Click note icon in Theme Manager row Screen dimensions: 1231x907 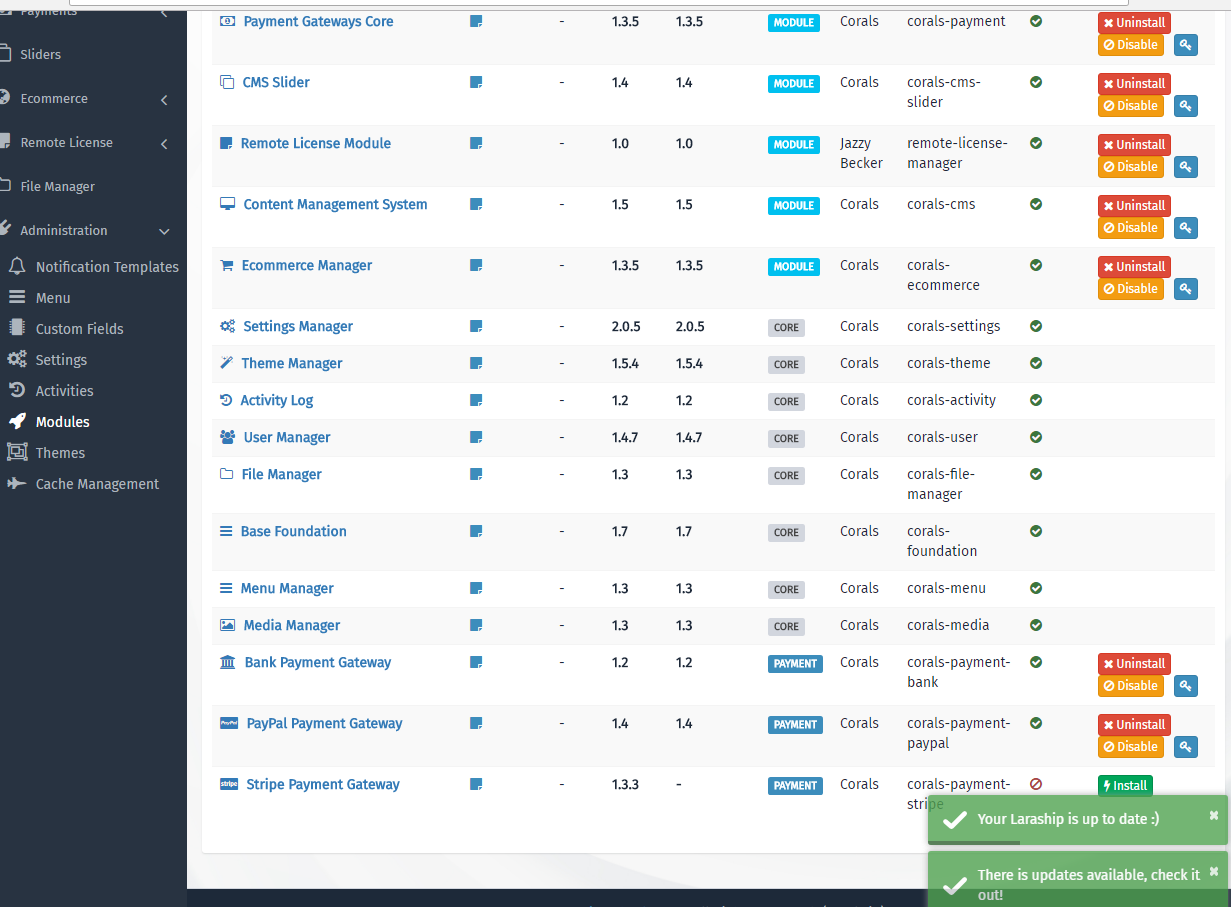pyautogui.click(x=476, y=363)
